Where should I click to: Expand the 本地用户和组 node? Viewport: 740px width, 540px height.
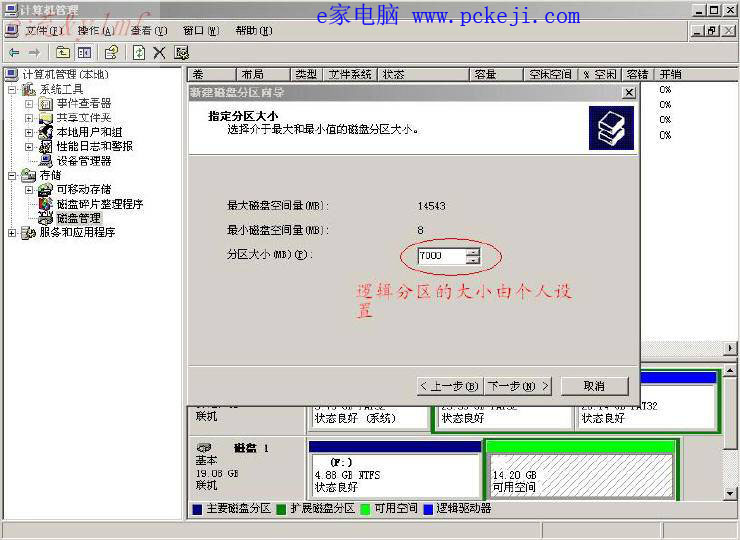pyautogui.click(x=29, y=132)
